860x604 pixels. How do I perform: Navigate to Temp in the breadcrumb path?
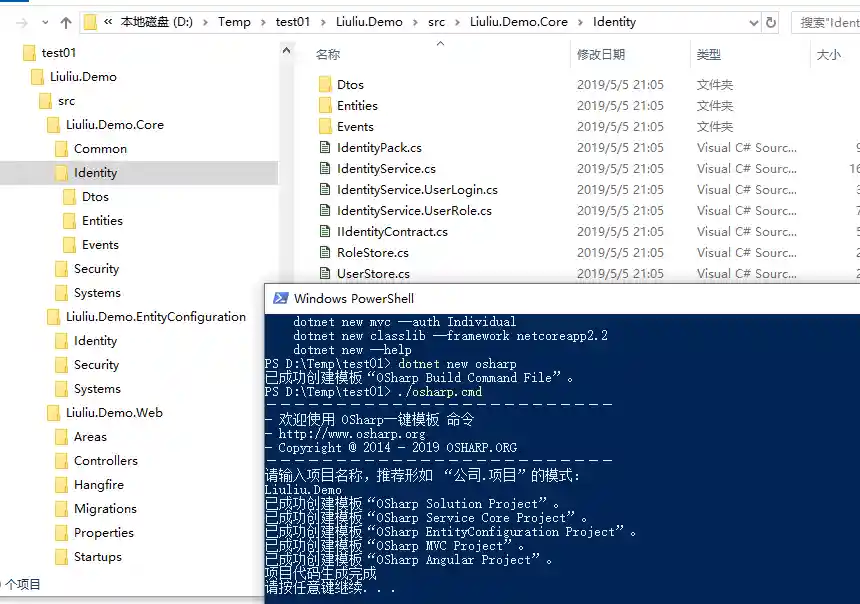click(234, 22)
